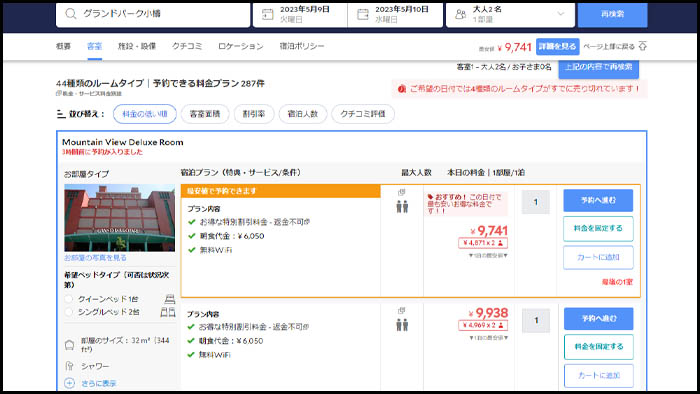This screenshot has width=700, height=394.
Task: Open room quantity selector for ¥9,741 plan
Action: pos(536,202)
